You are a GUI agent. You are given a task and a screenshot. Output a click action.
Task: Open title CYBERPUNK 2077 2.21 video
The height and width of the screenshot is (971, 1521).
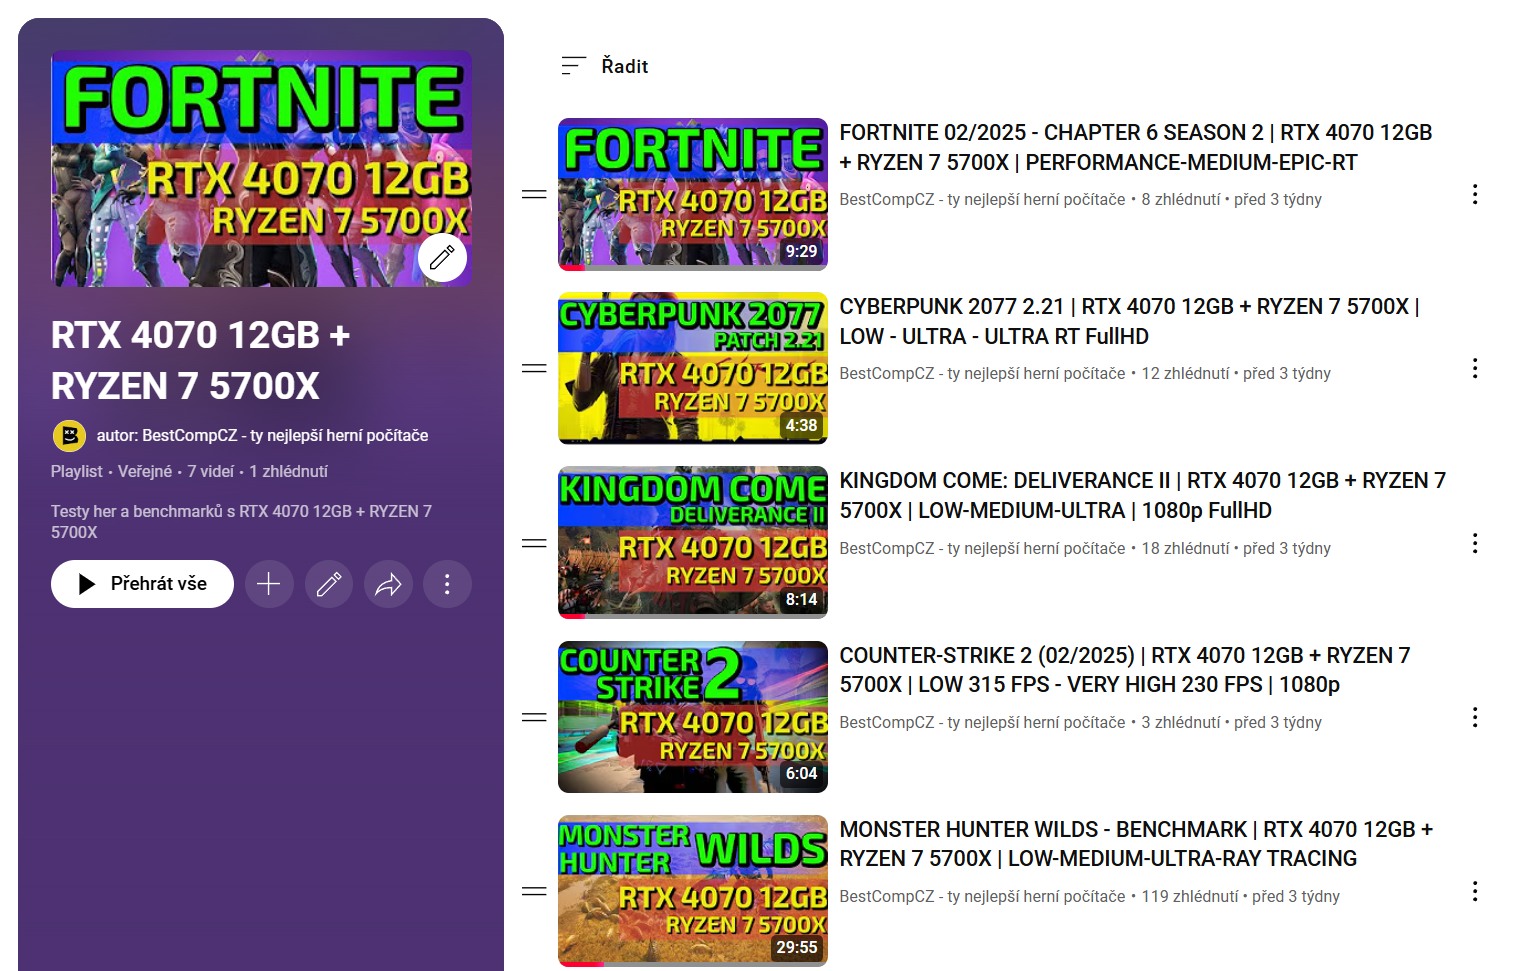click(1130, 321)
